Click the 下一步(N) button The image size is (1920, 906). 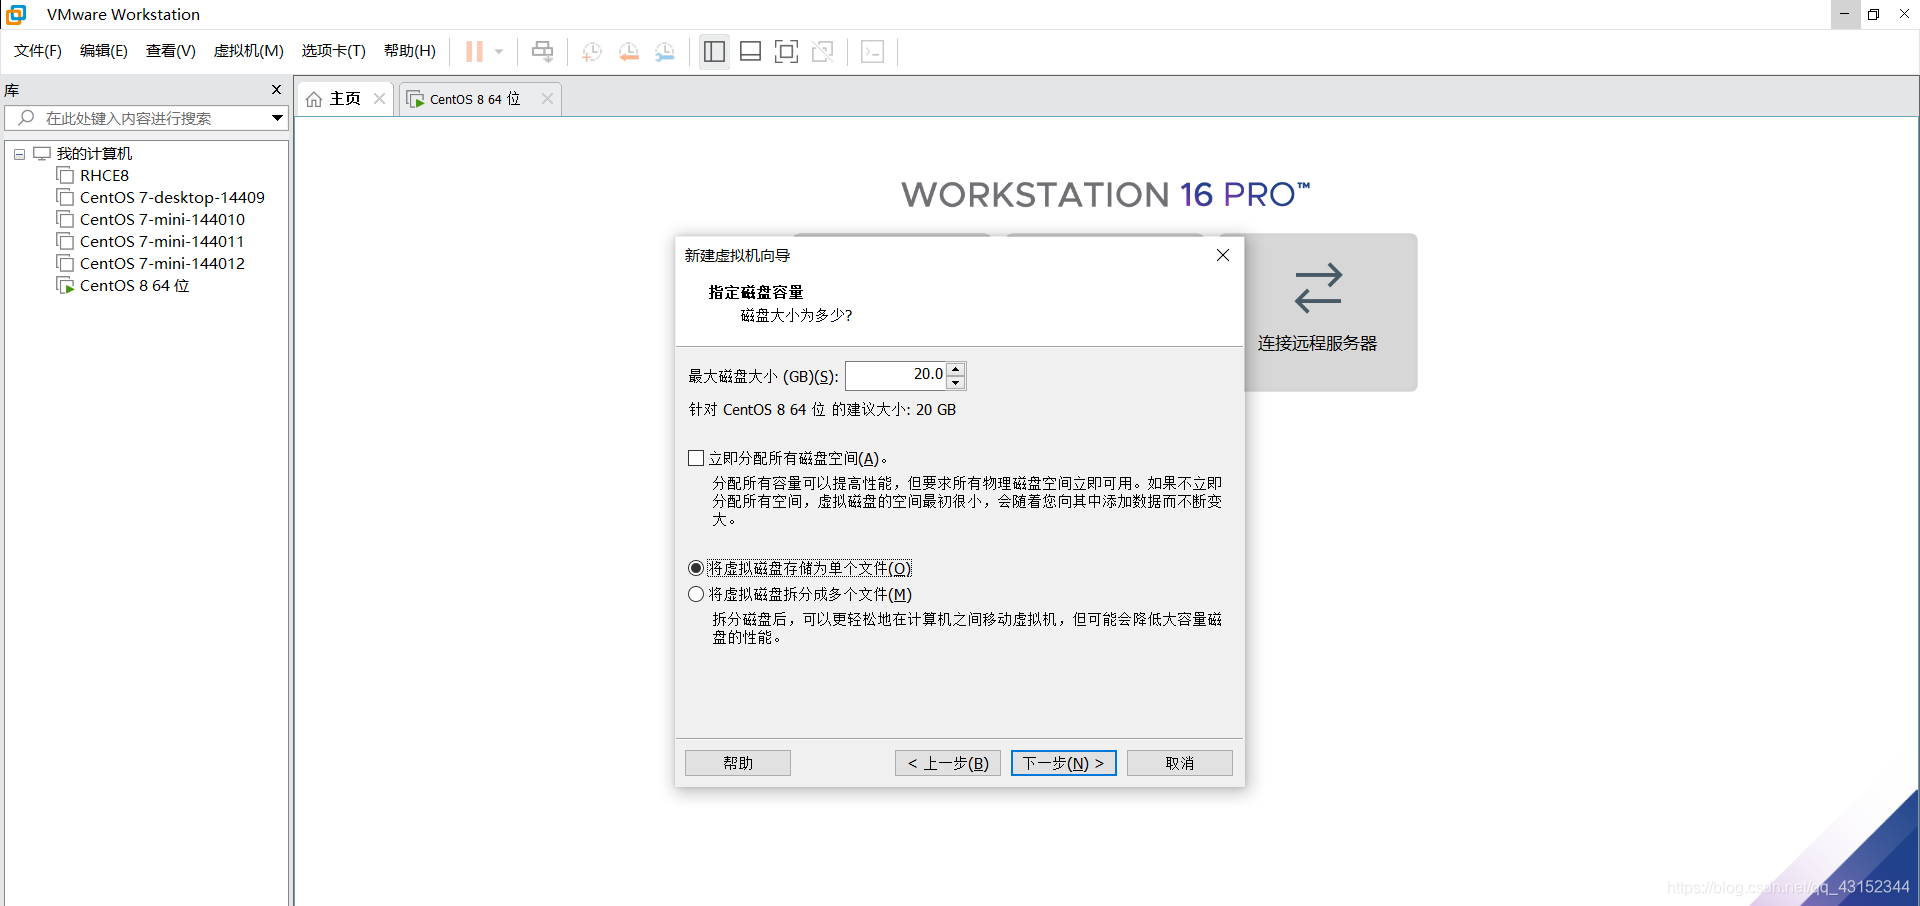[x=1063, y=762]
